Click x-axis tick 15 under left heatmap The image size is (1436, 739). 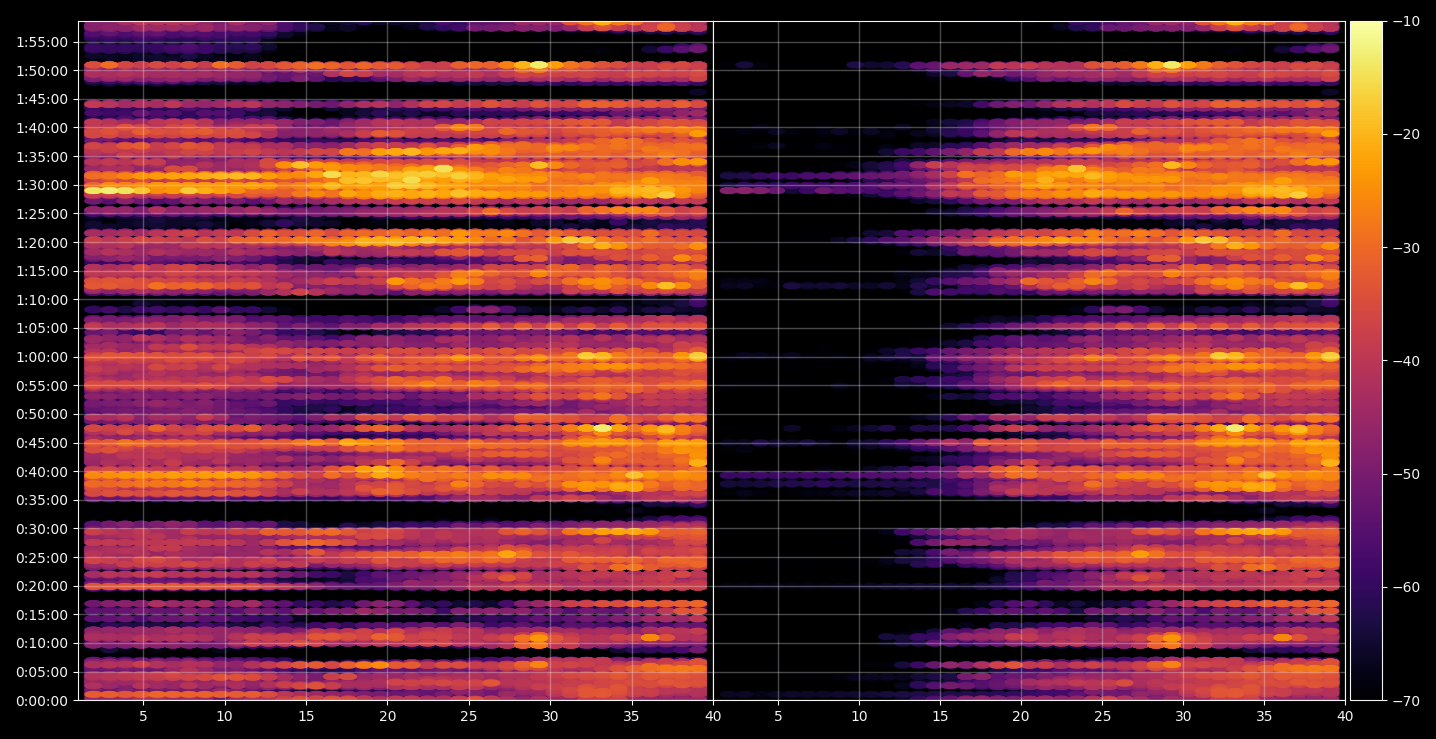point(306,716)
